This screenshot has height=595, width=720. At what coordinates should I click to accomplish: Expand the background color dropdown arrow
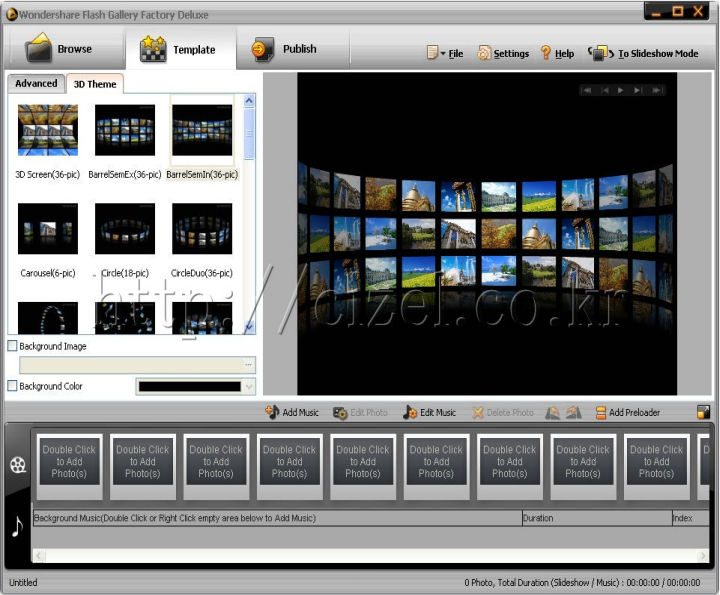coord(249,386)
